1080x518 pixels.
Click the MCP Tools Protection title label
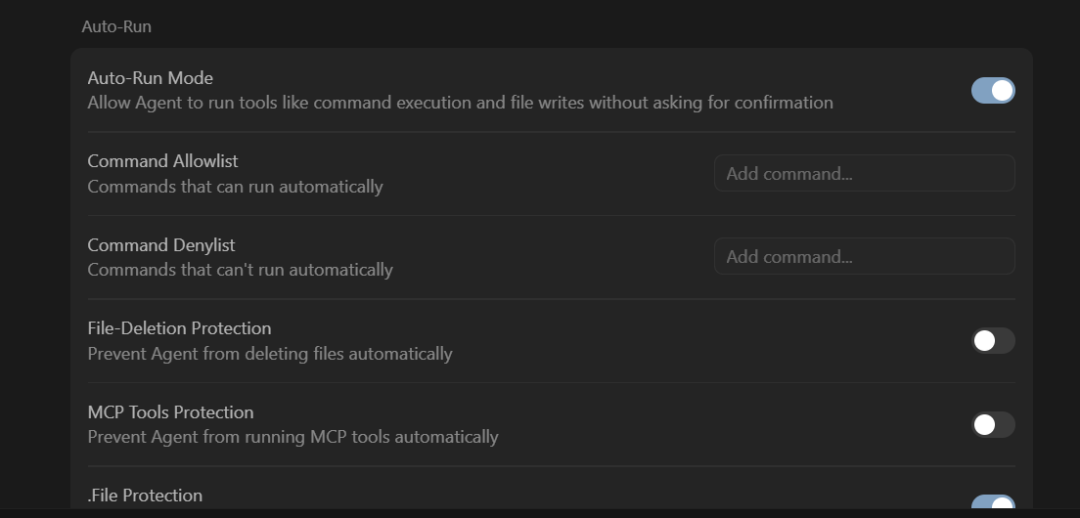coord(171,412)
